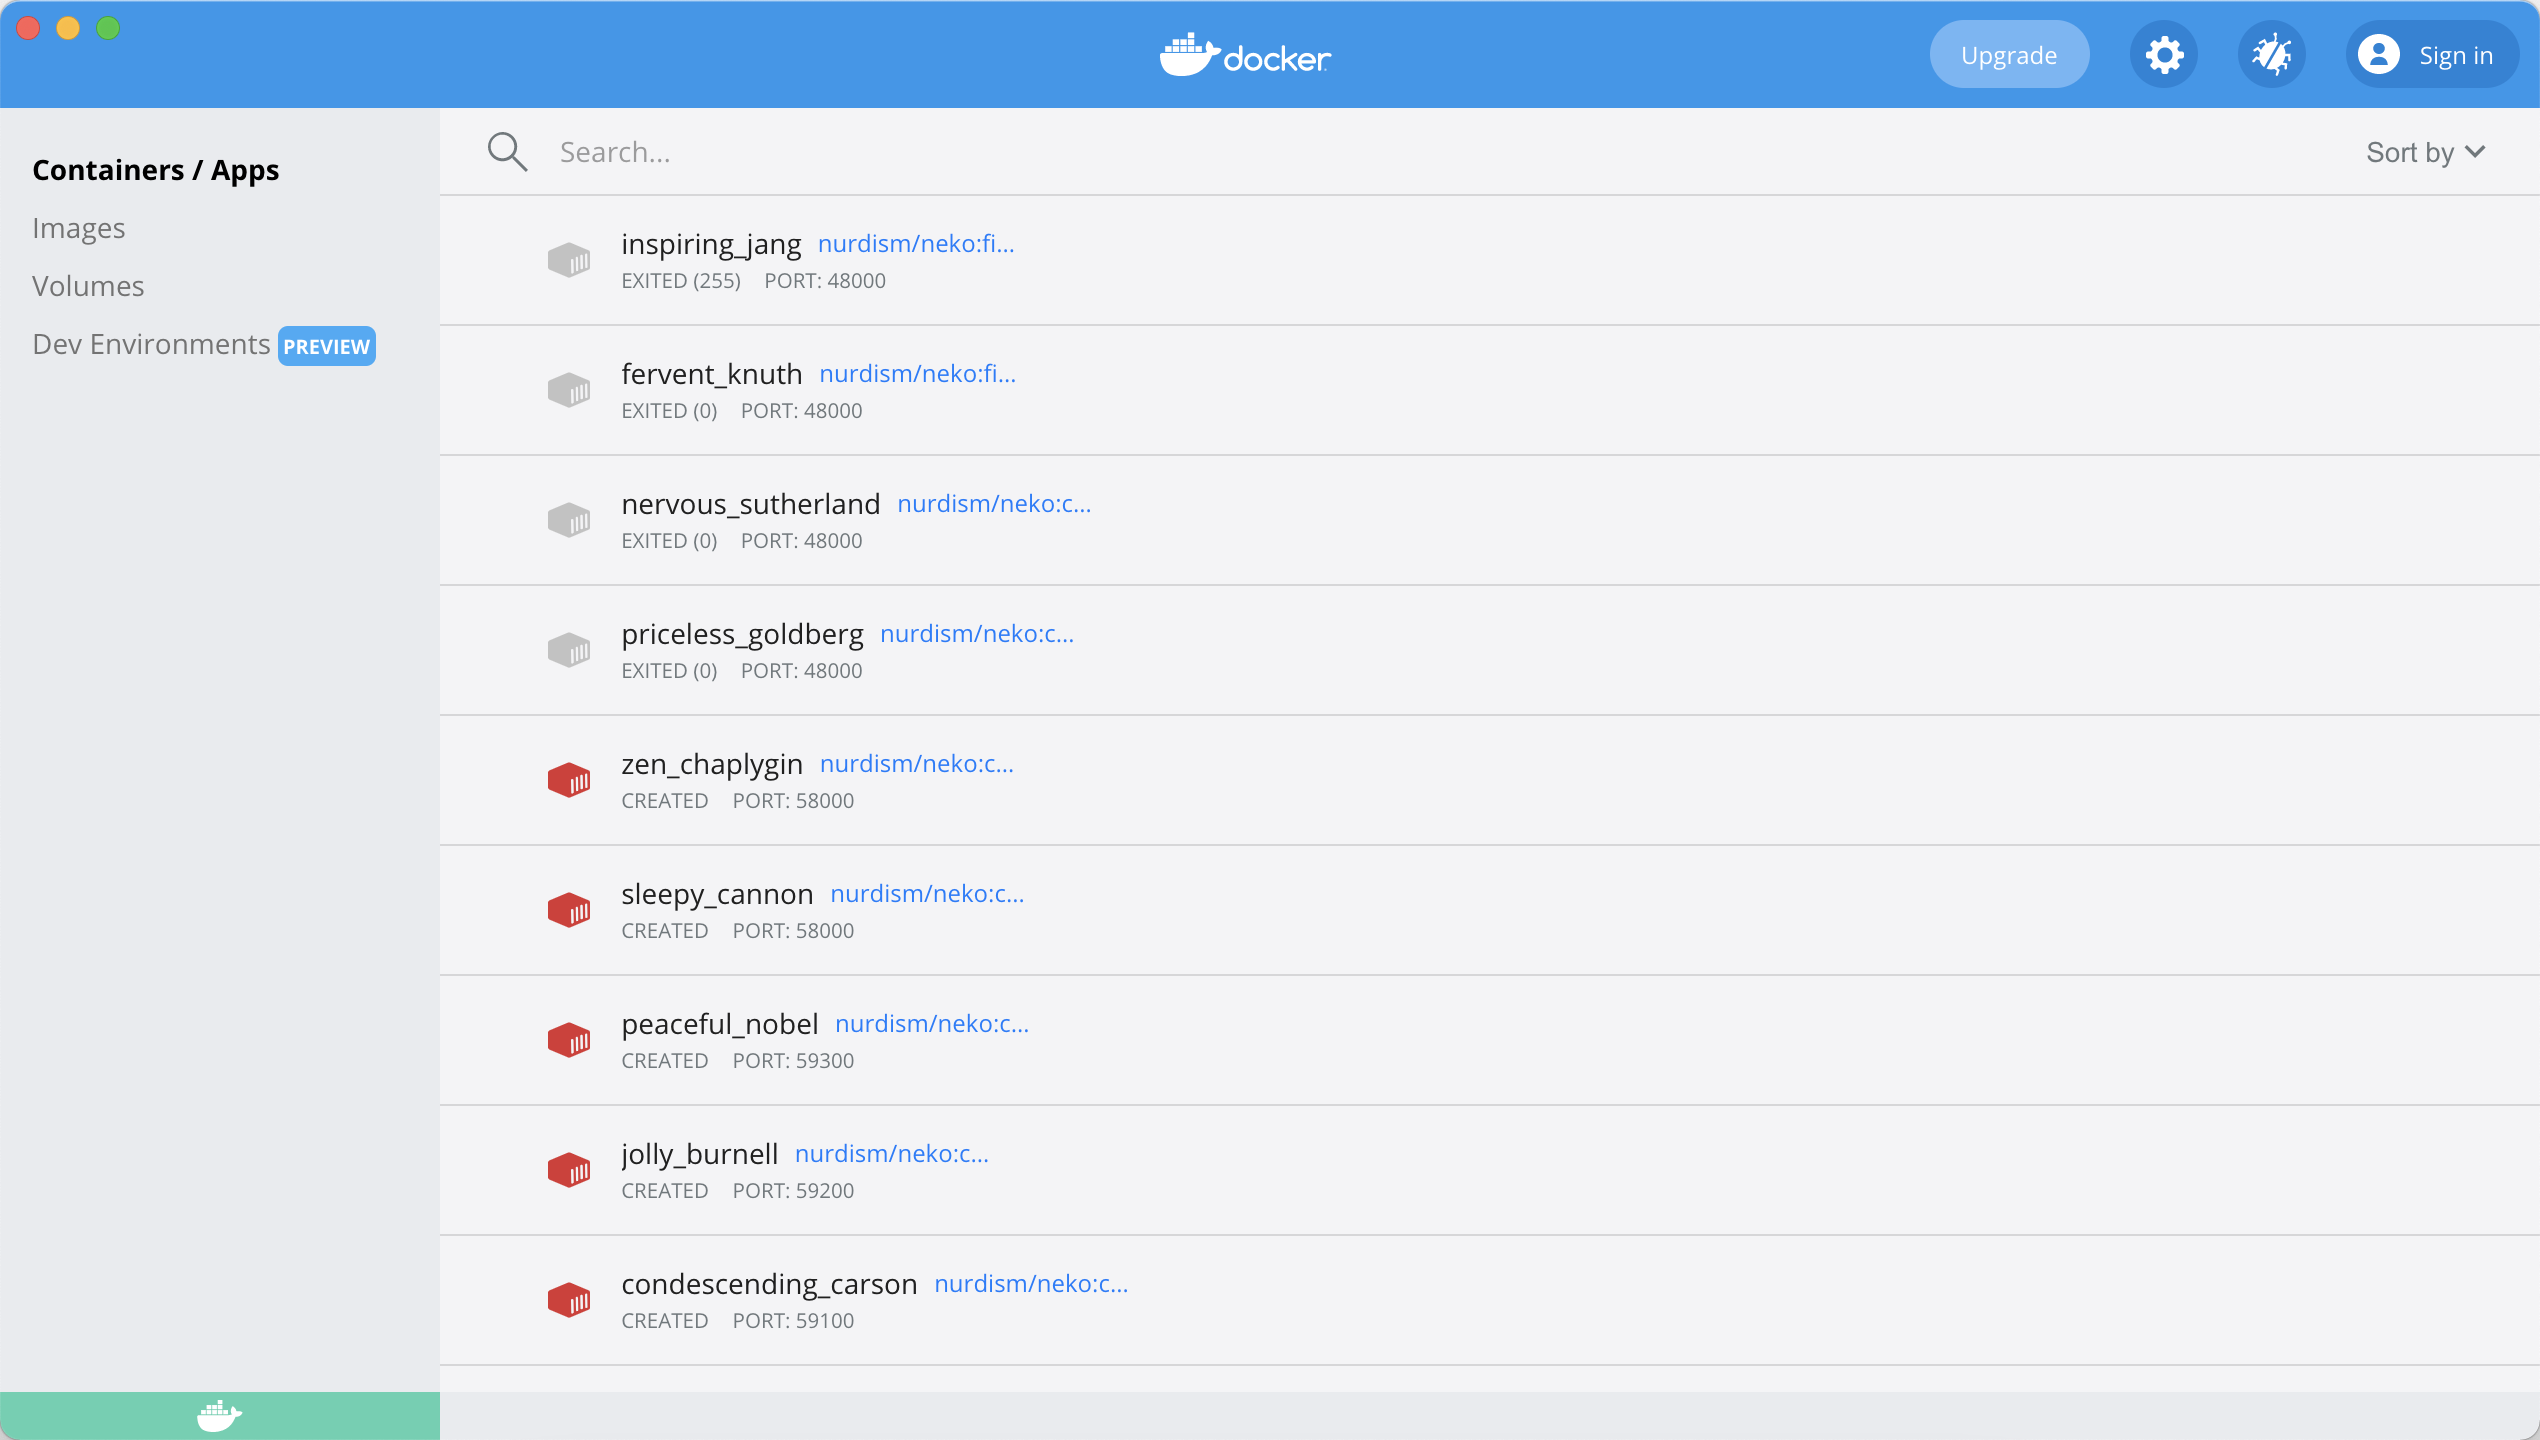Switch to the Volumes section
This screenshot has height=1440, width=2540.
[88, 286]
